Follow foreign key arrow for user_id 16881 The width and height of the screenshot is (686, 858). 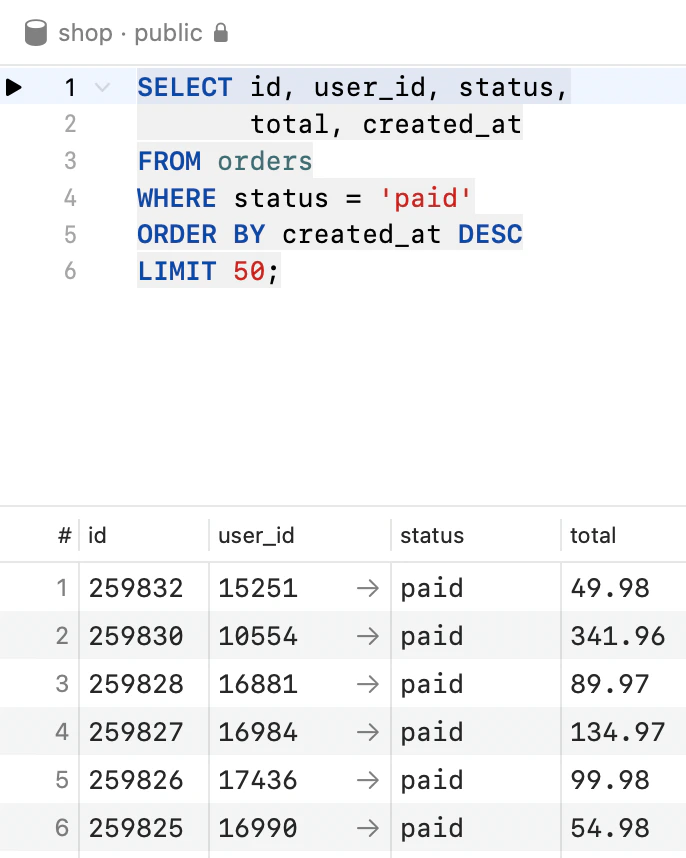[x=368, y=684]
